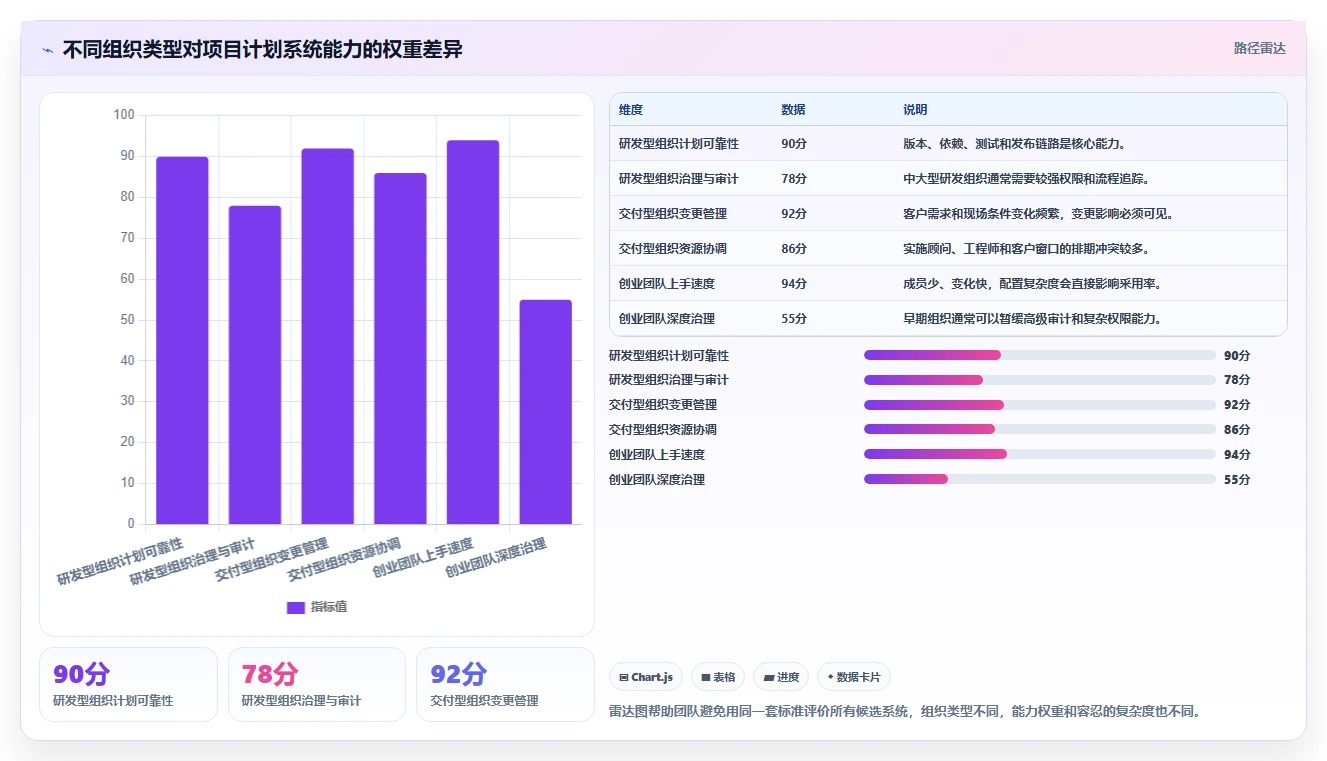Click the 数据 column header
This screenshot has height=761, width=1327.
tap(793, 110)
